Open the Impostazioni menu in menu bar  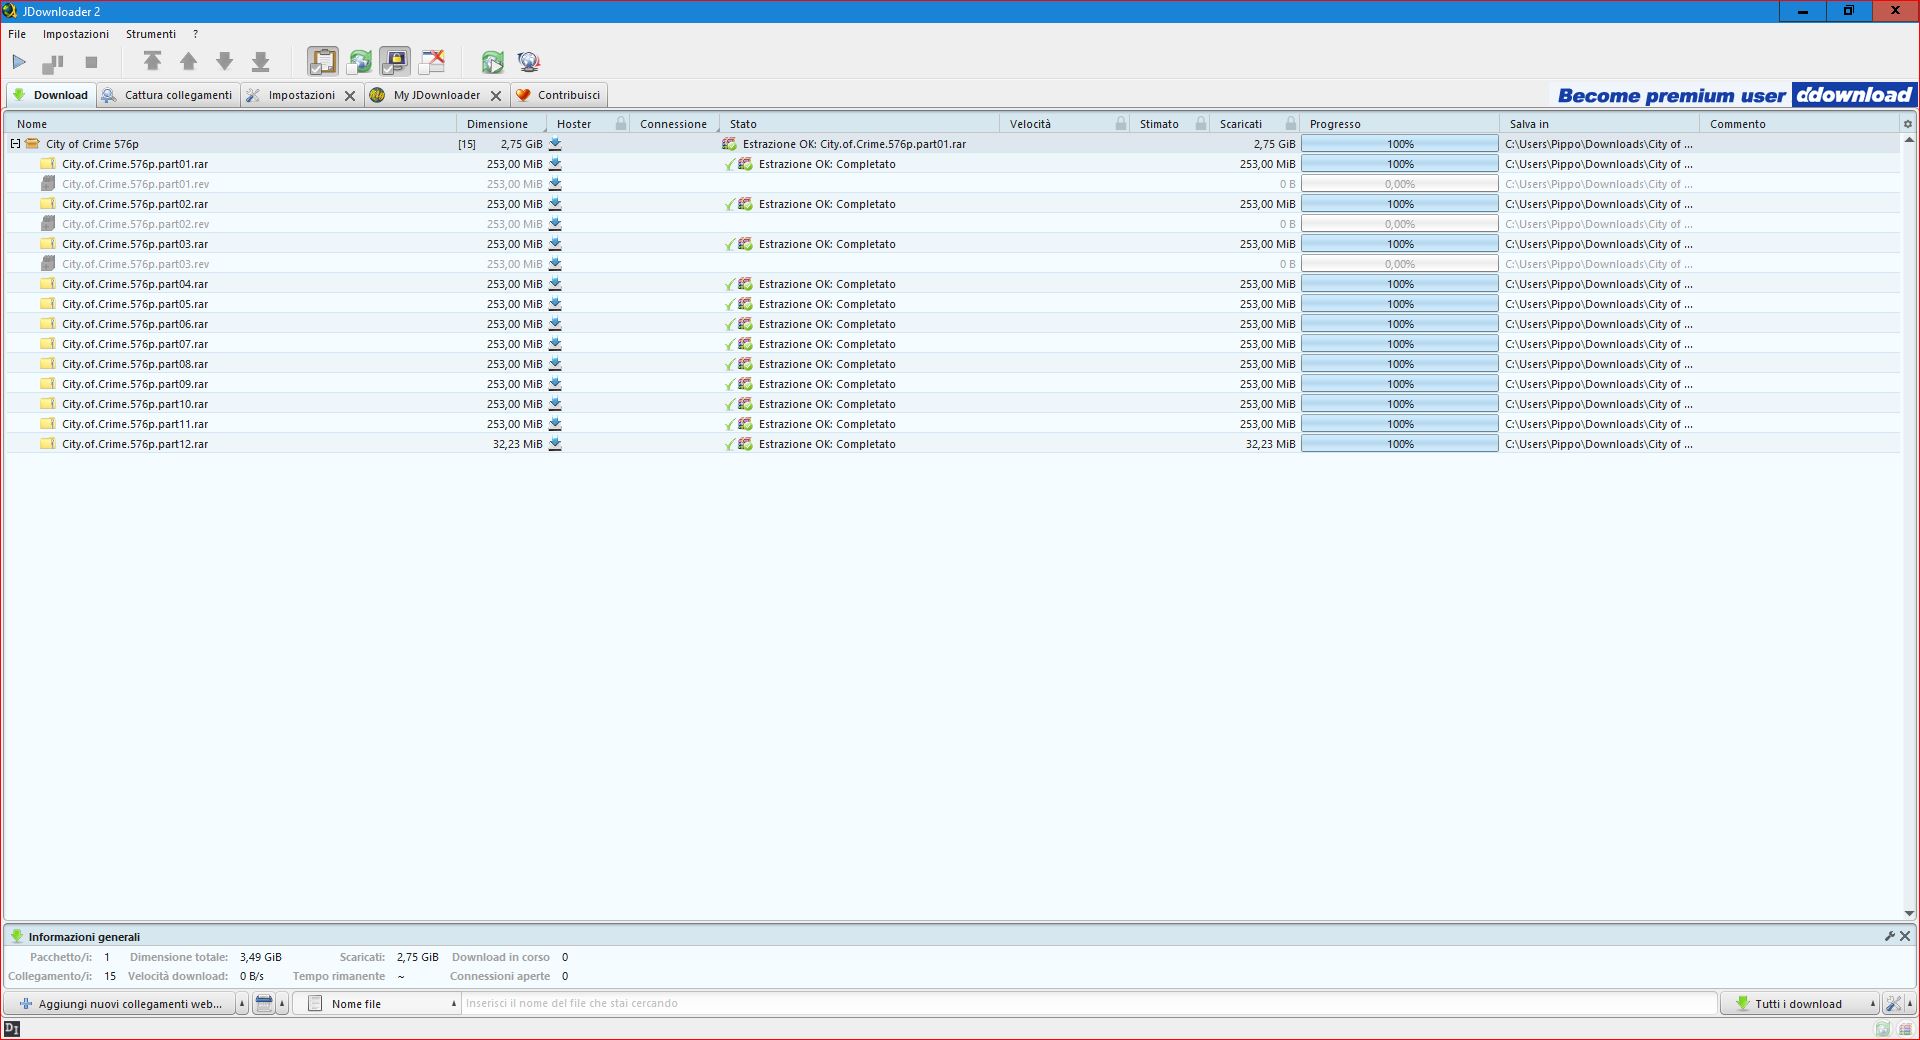click(76, 34)
